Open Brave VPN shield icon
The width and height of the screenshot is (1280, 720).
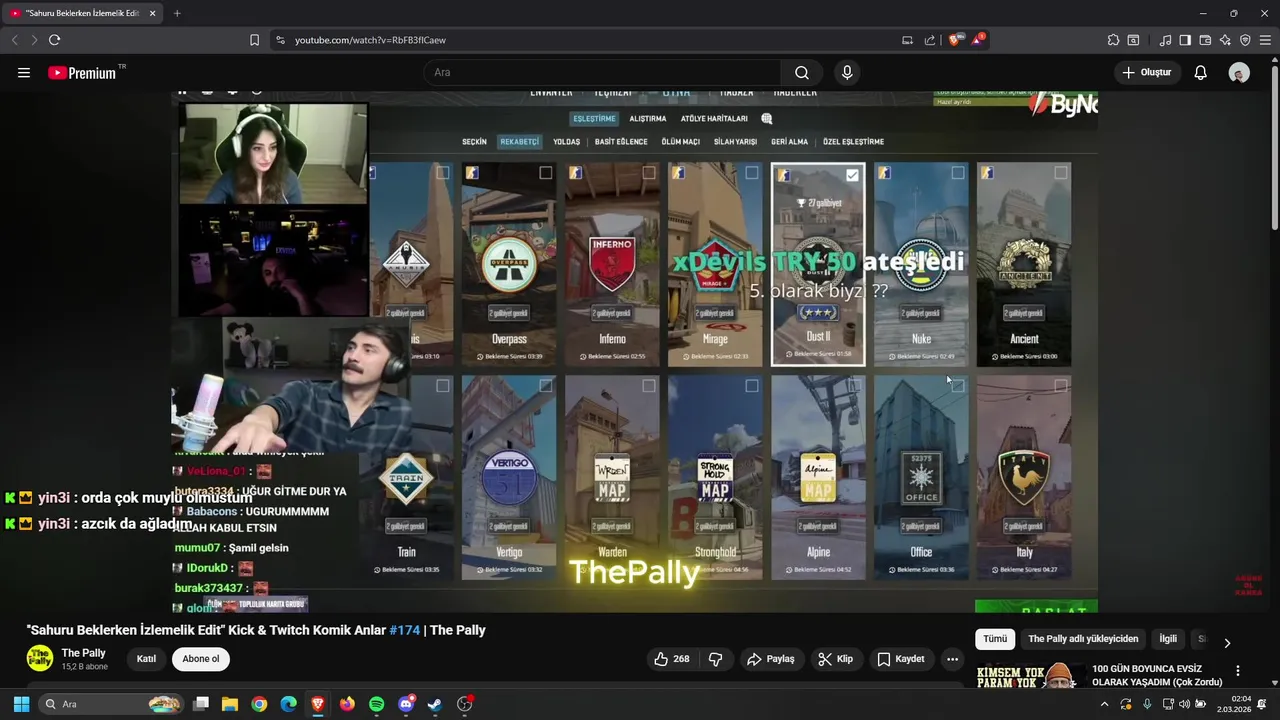pyautogui.click(x=1245, y=40)
